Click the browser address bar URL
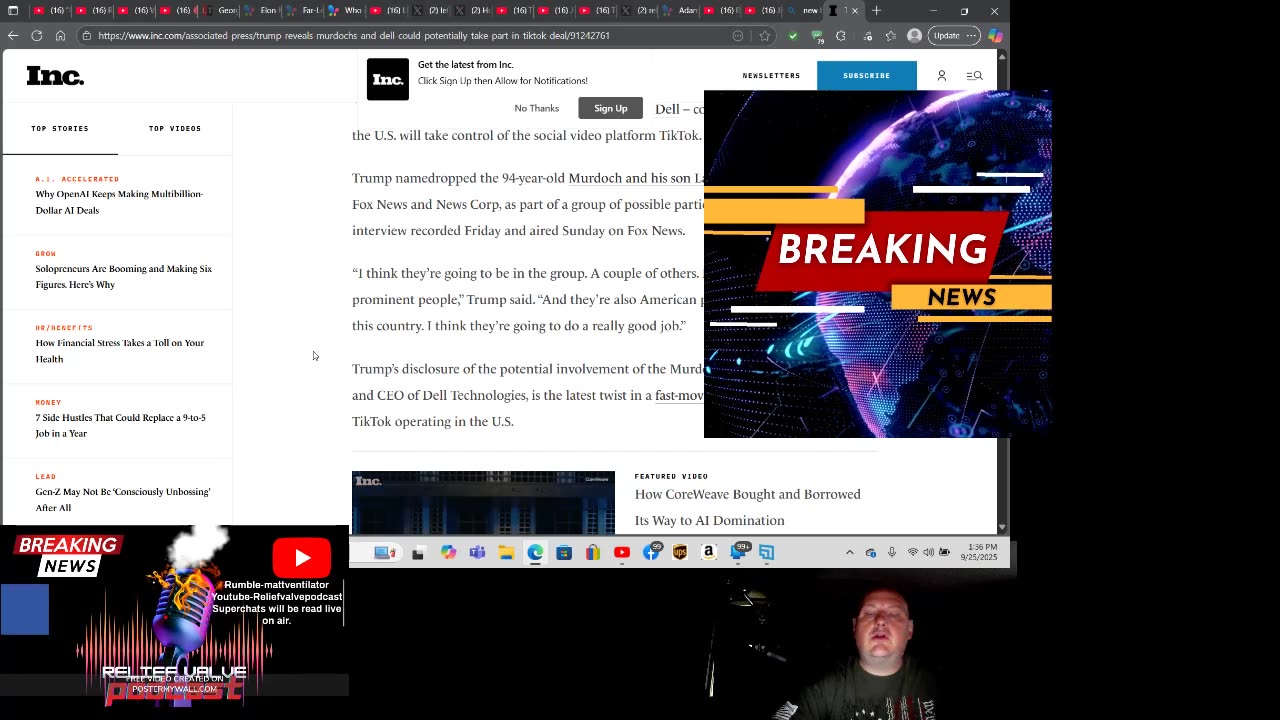 [x=354, y=35]
